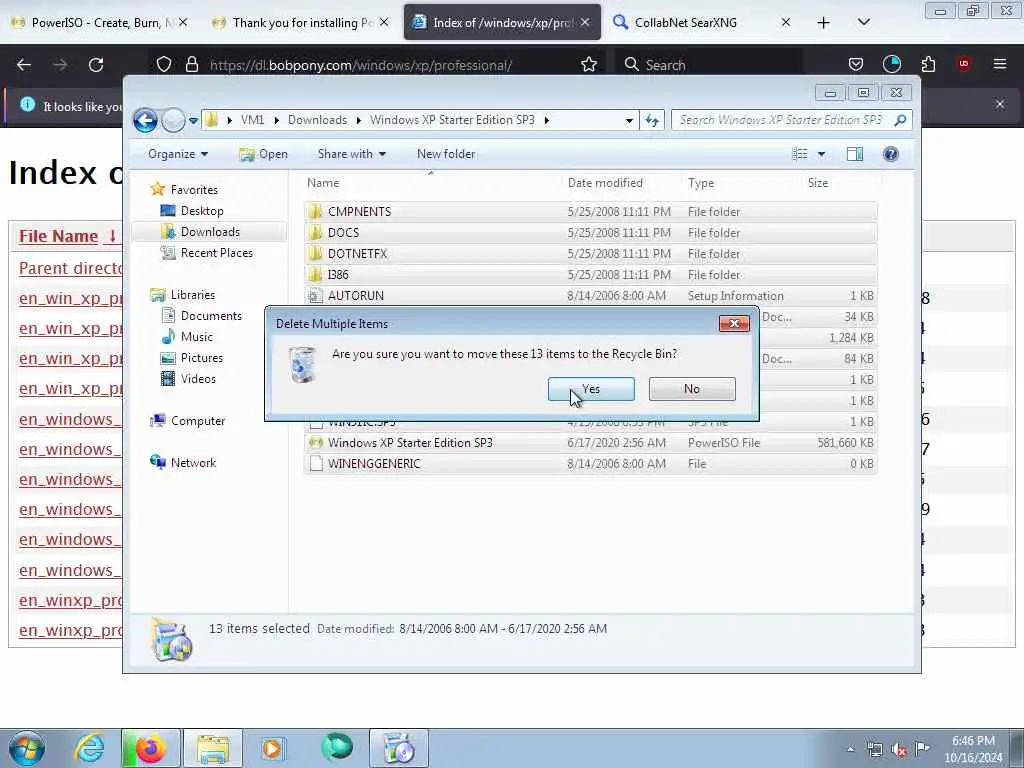
Task: Open the Firefox extensions puzzle icon
Action: coord(928,65)
